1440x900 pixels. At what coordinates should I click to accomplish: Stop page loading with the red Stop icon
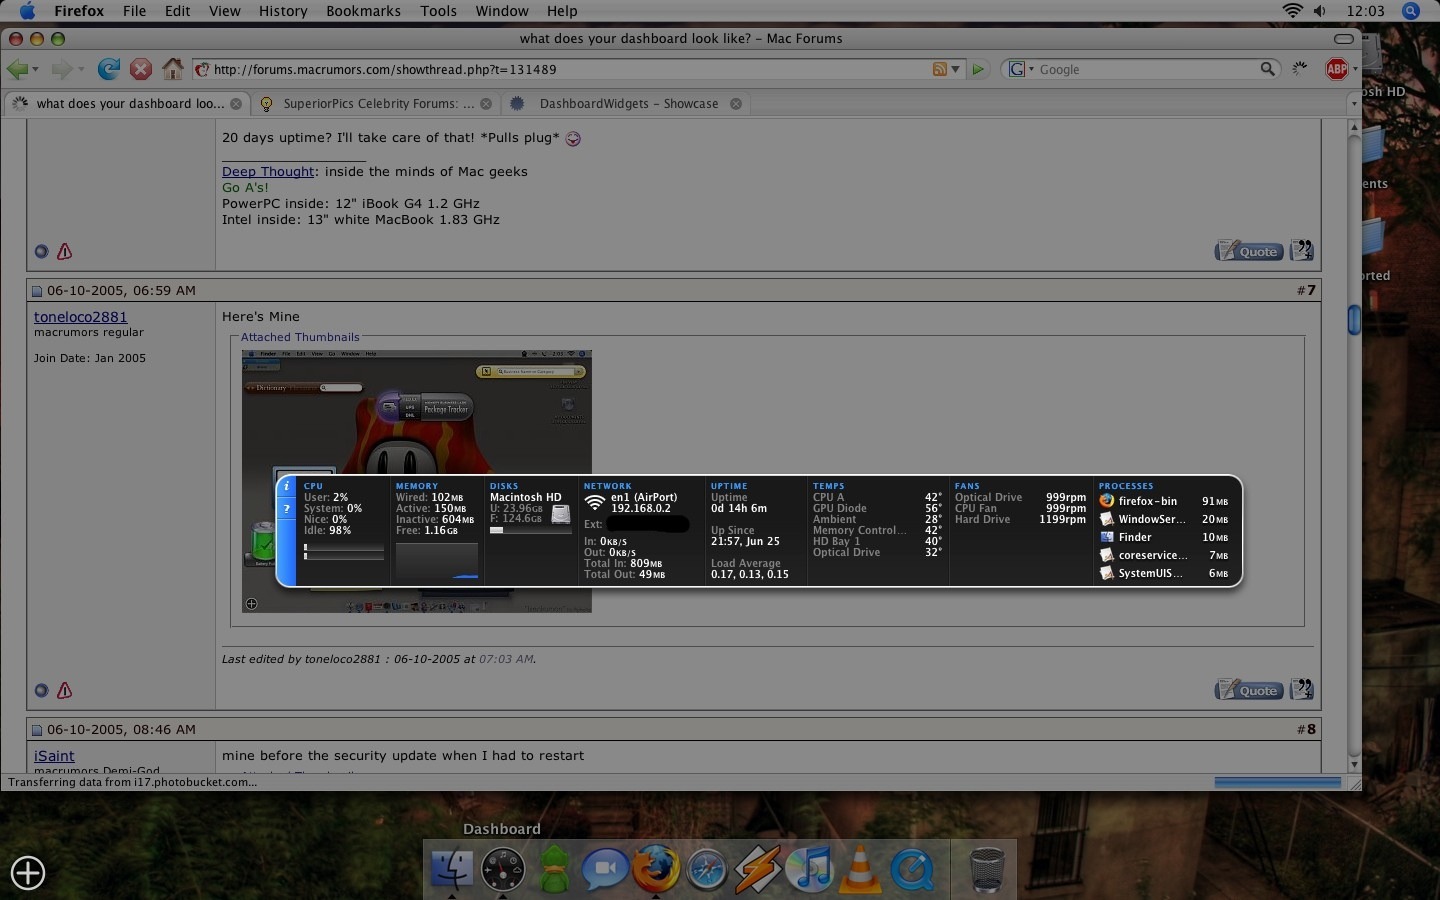point(141,69)
